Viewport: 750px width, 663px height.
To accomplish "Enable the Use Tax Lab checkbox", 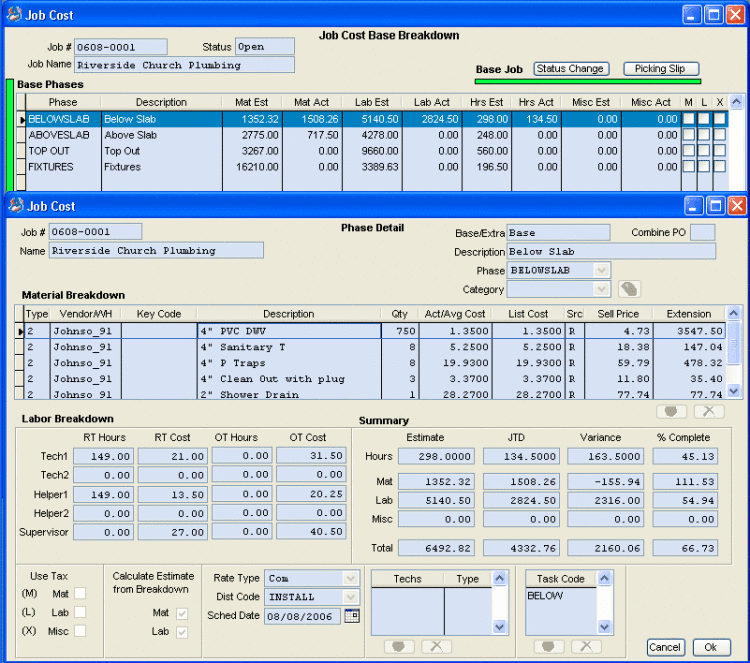I will [x=80, y=612].
